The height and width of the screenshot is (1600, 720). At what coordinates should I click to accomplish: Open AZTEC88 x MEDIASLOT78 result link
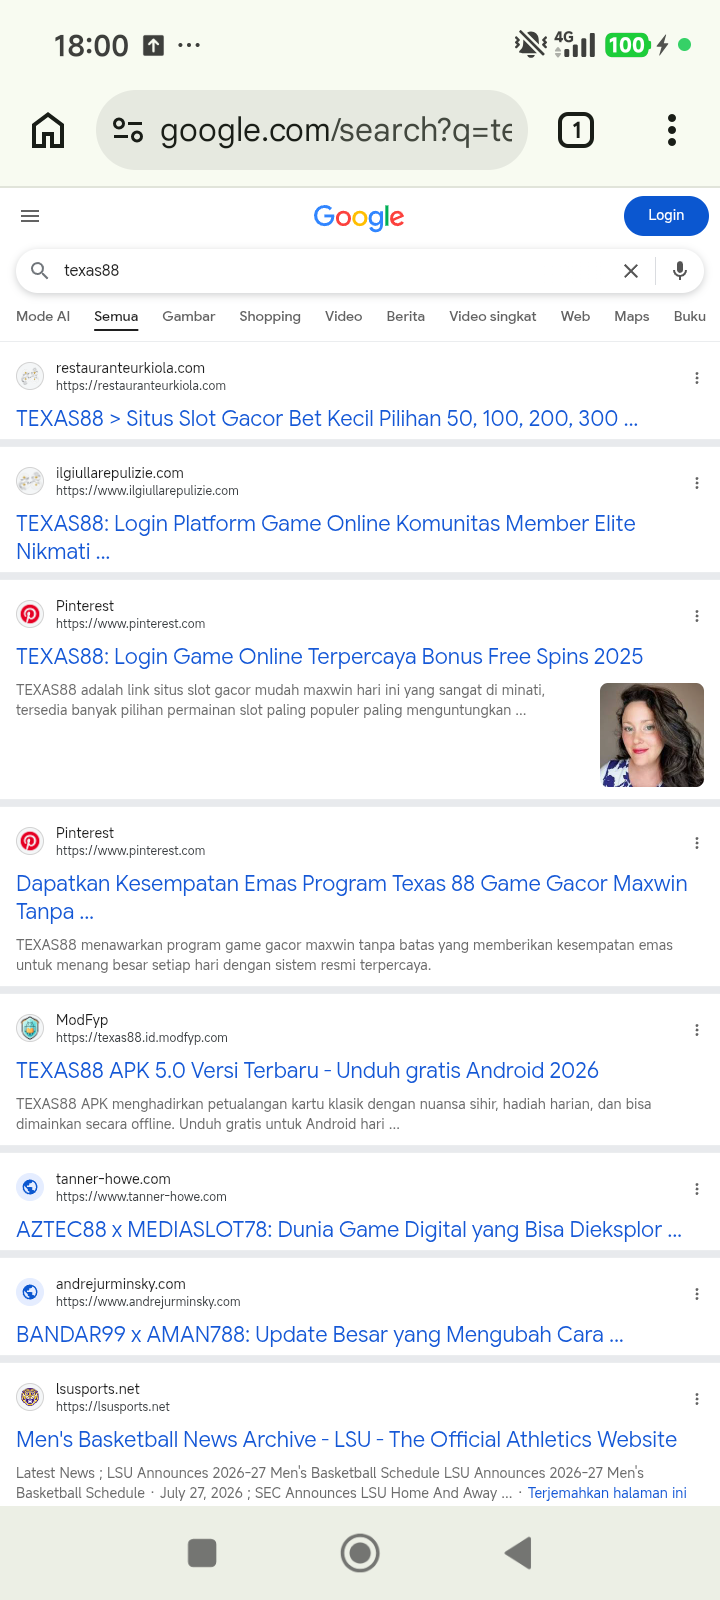click(349, 1230)
